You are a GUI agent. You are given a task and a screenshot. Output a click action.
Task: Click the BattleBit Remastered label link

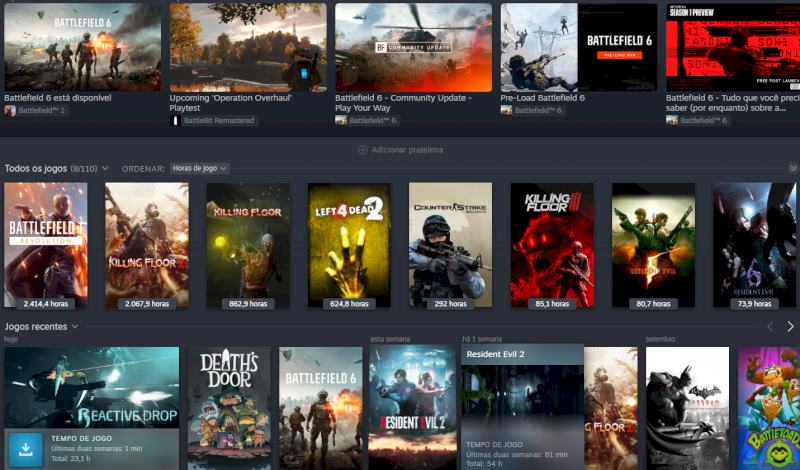click(219, 120)
